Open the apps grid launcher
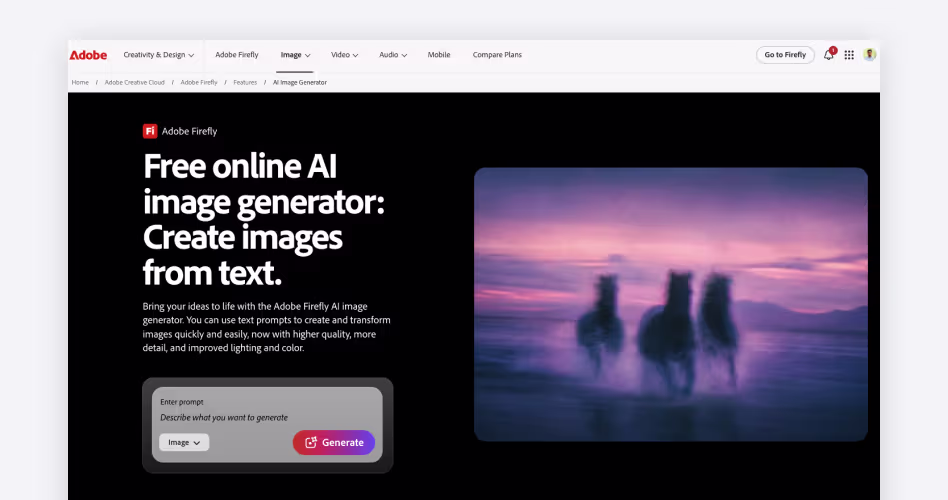The height and width of the screenshot is (500, 948). pyautogui.click(x=849, y=55)
